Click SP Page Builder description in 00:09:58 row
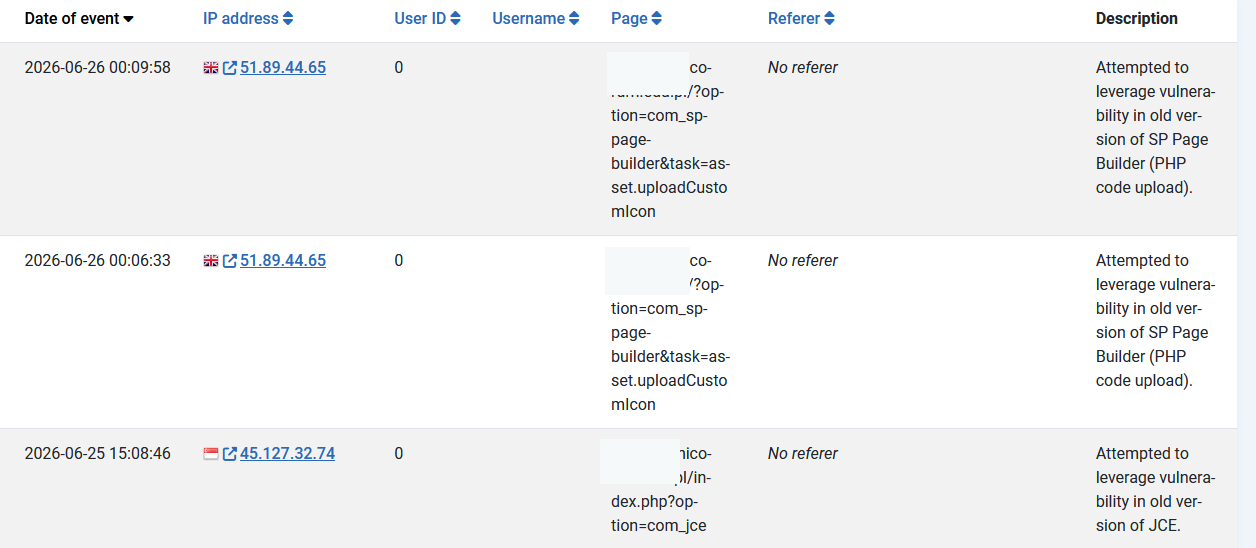1256x548 pixels. (1155, 127)
